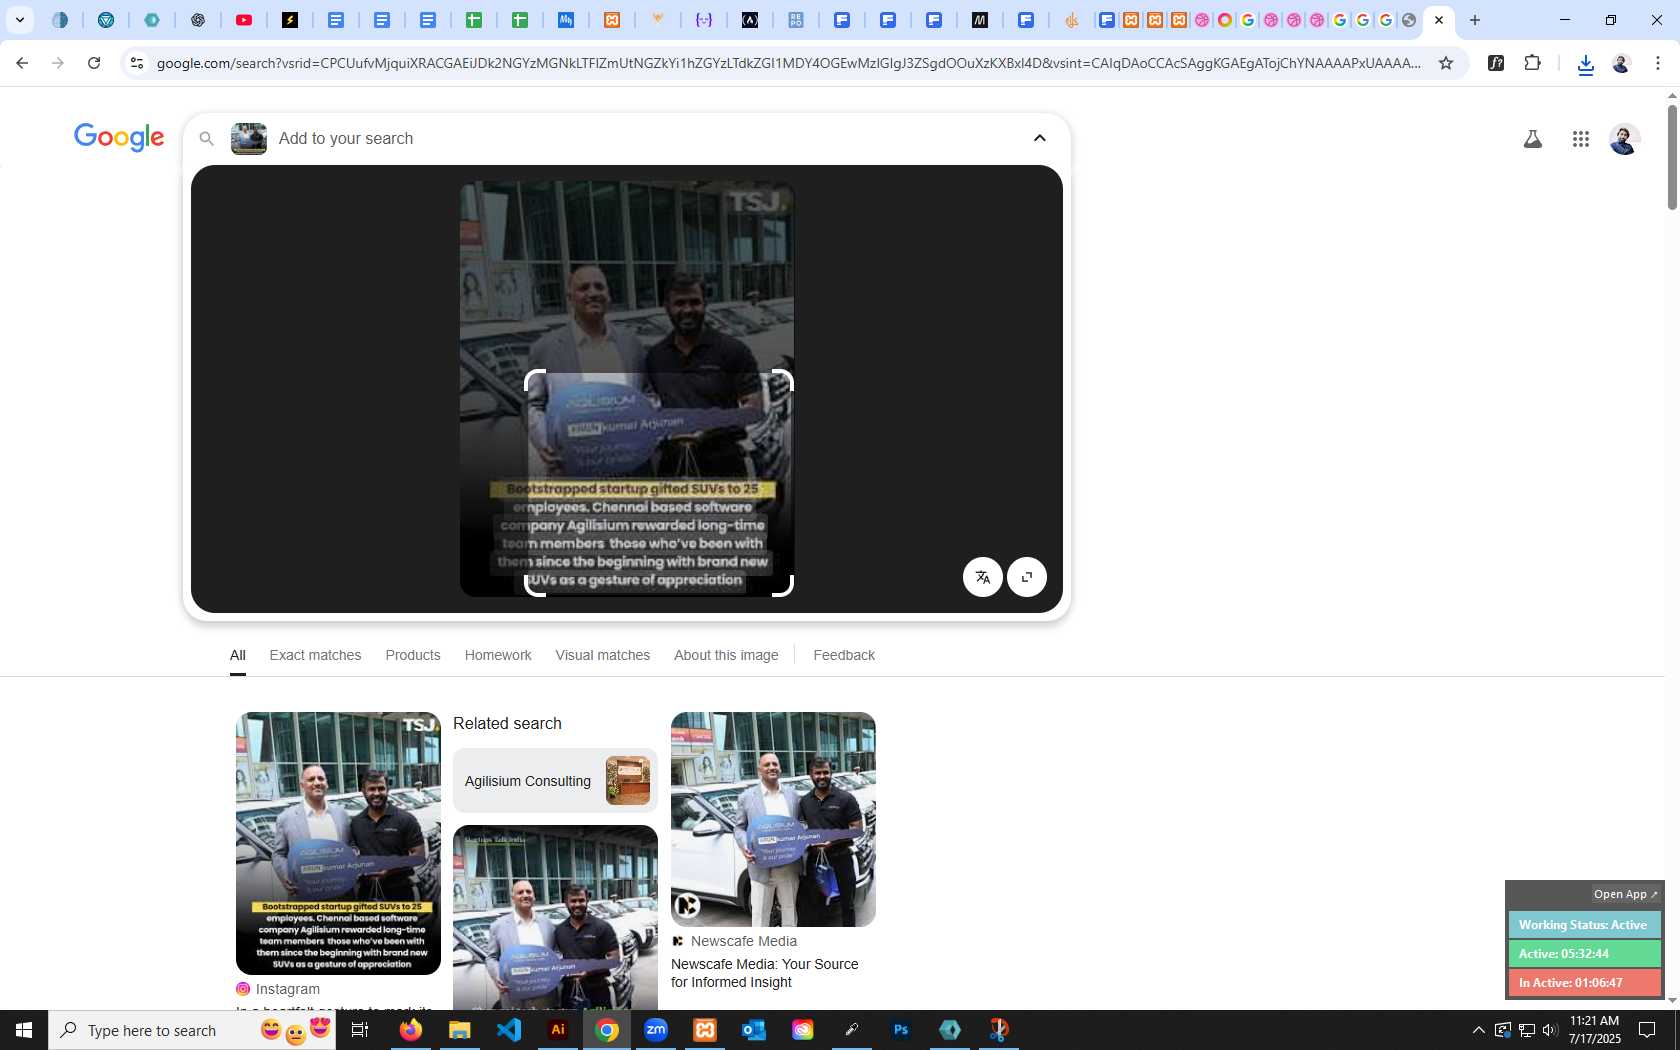Viewport: 1680px width, 1050px height.
Task: Click the translate button on image
Action: [x=983, y=577]
